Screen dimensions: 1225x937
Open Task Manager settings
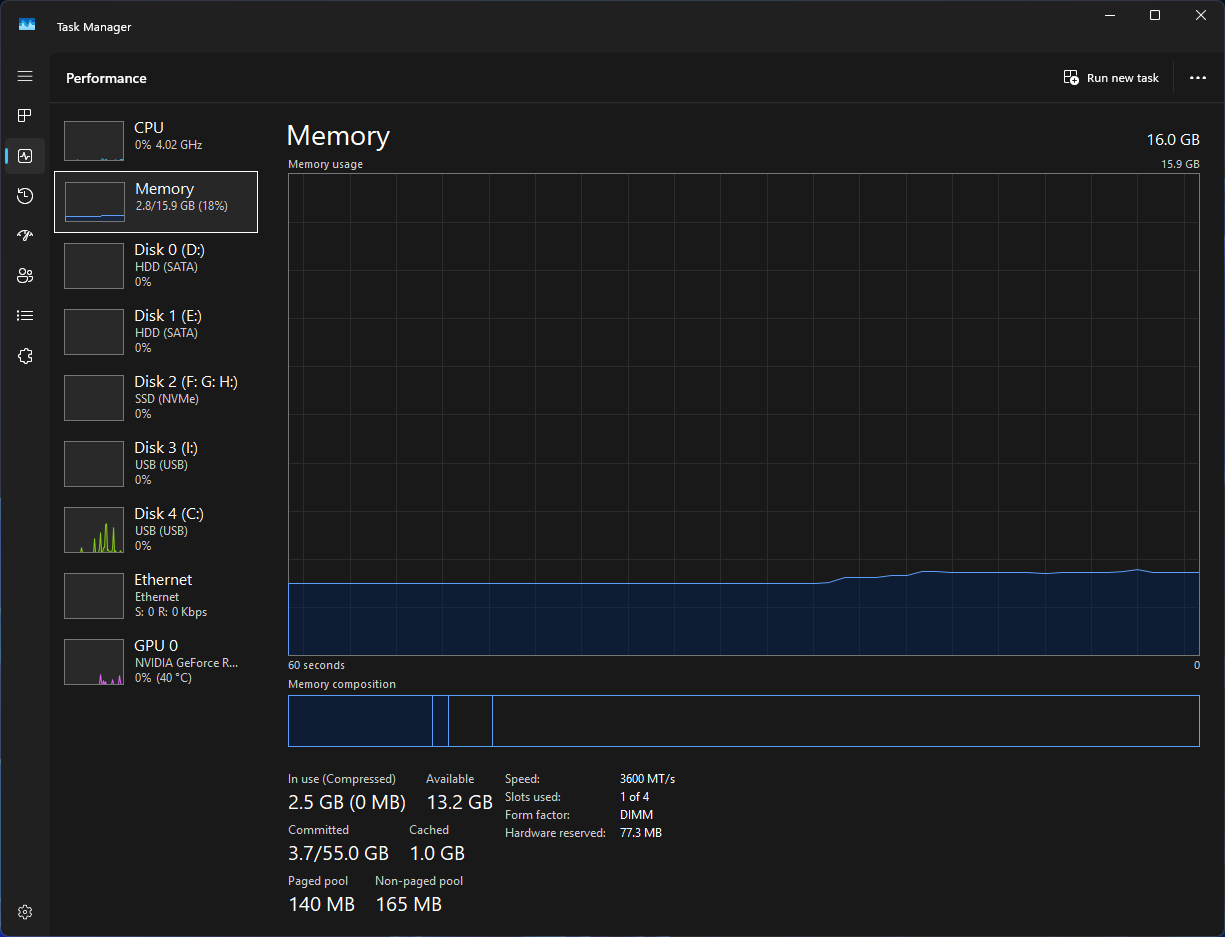coord(24,911)
